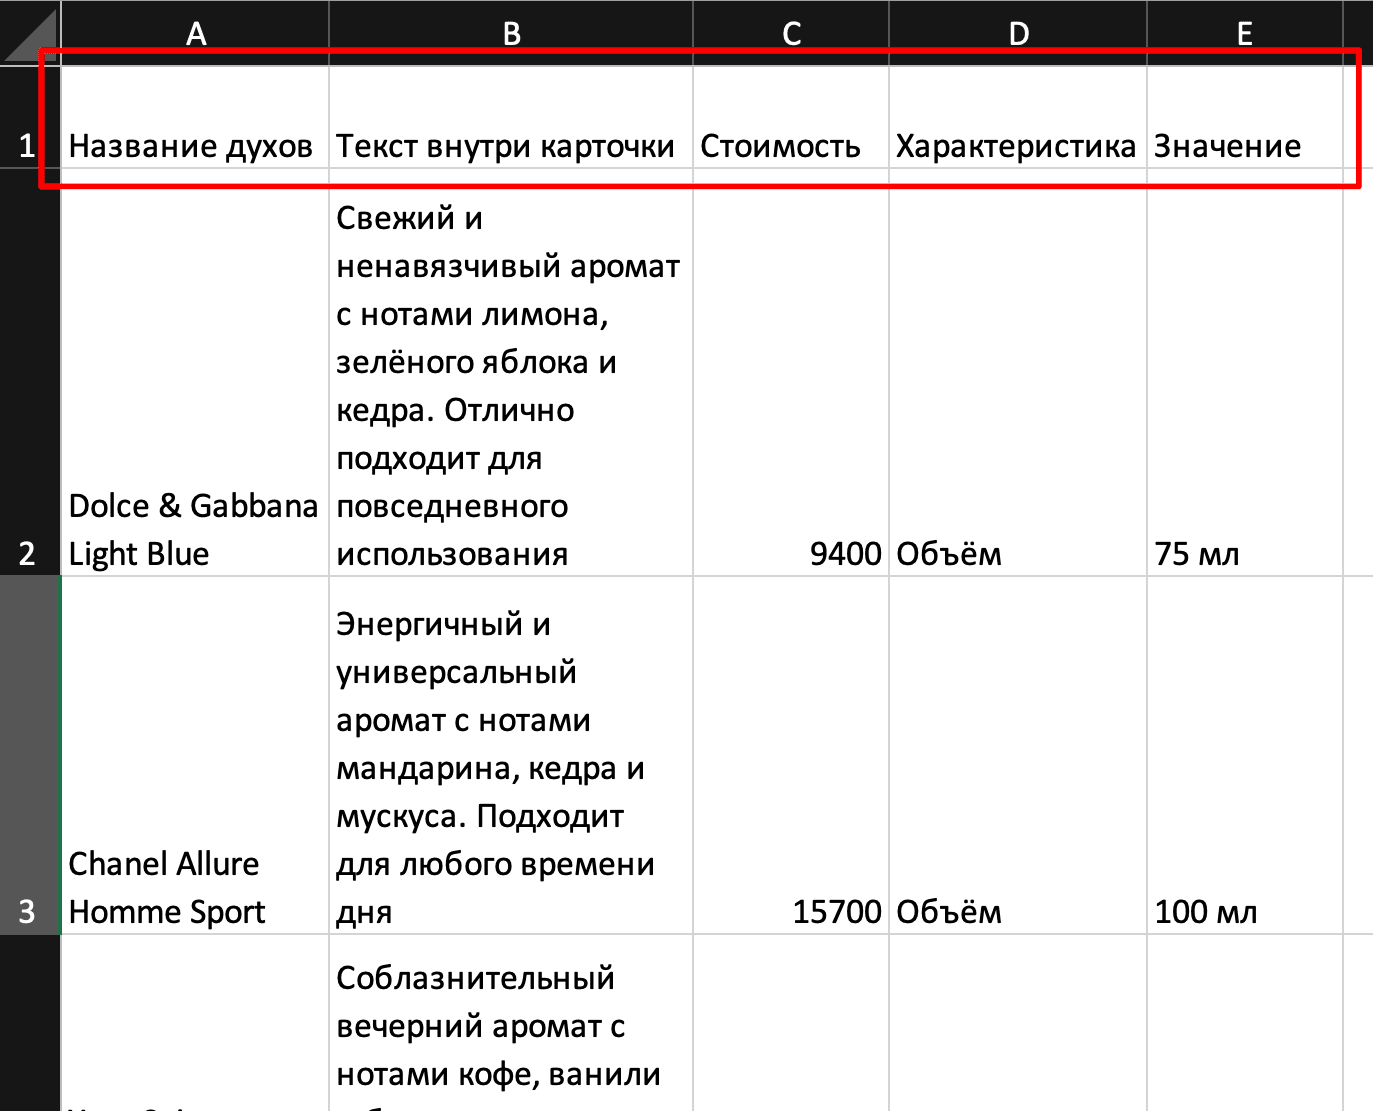Click the description starting "Свежий и ненавязчивый аромат"
The width and height of the screenshot is (1373, 1111).
[x=511, y=372]
